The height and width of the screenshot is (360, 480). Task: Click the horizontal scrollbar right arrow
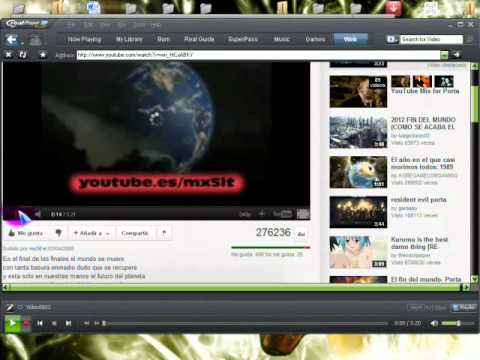466,287
